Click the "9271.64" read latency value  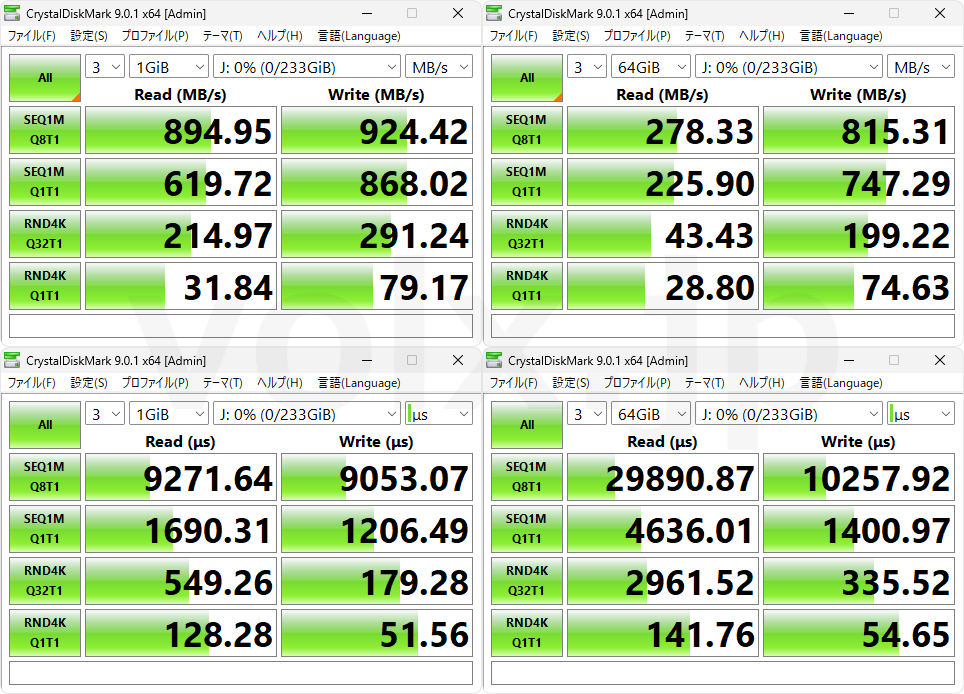point(181,477)
